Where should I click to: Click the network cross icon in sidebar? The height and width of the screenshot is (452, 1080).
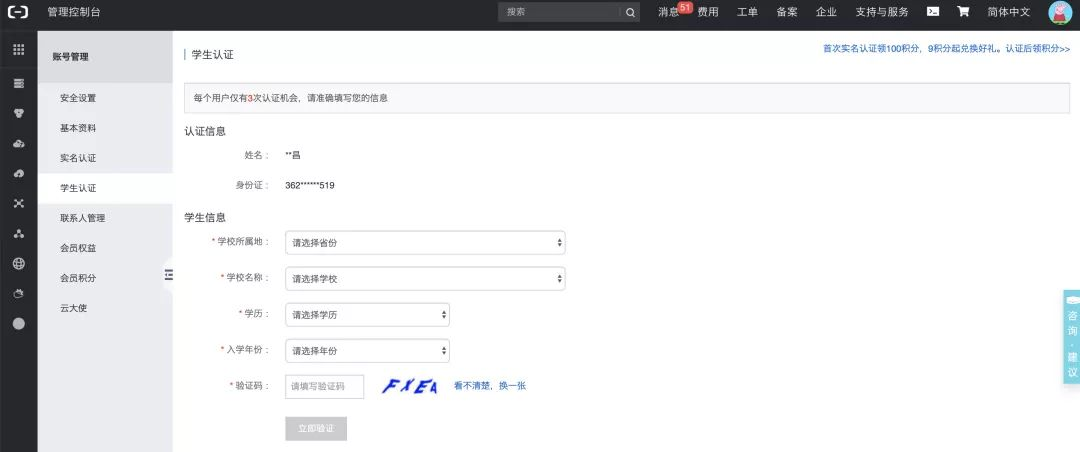coord(19,203)
